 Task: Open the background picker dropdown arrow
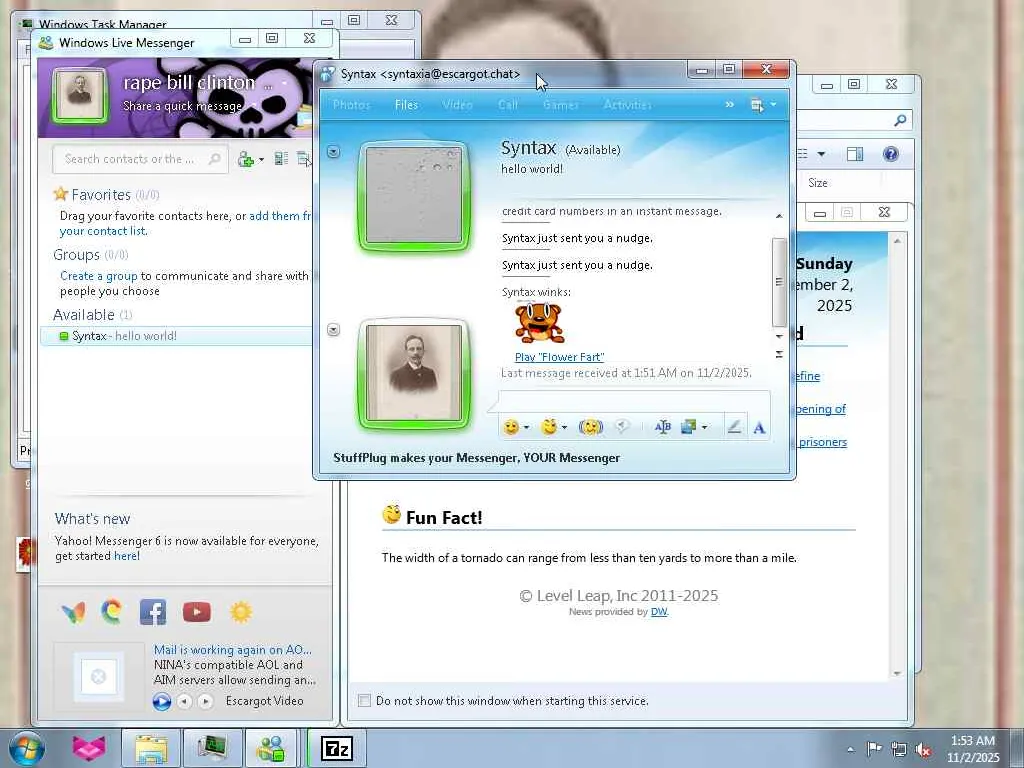[704, 428]
